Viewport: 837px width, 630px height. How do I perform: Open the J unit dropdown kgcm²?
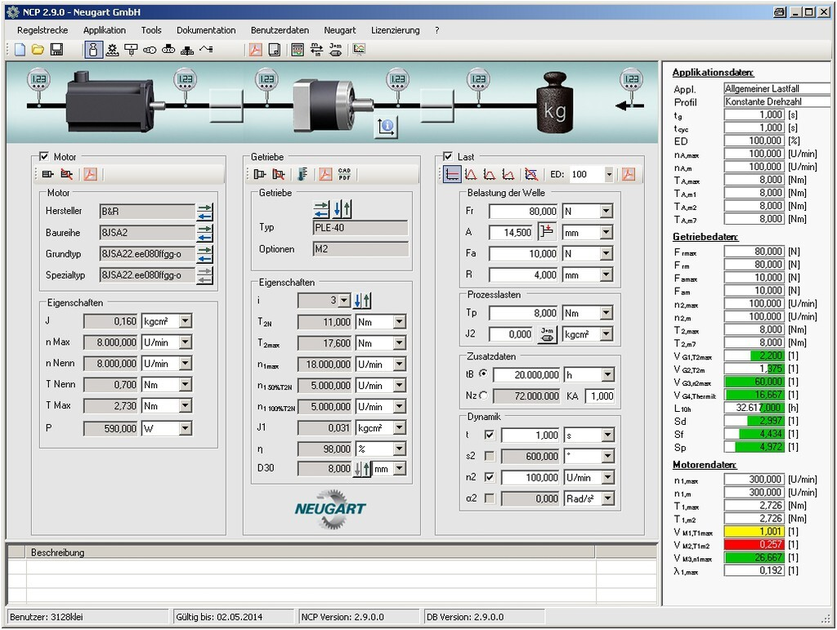(x=185, y=321)
